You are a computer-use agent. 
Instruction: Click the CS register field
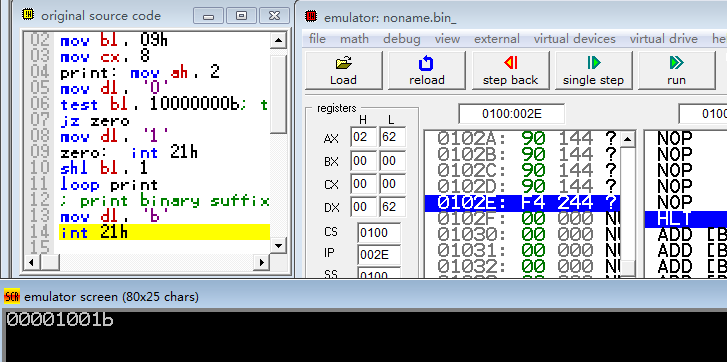[x=379, y=233]
